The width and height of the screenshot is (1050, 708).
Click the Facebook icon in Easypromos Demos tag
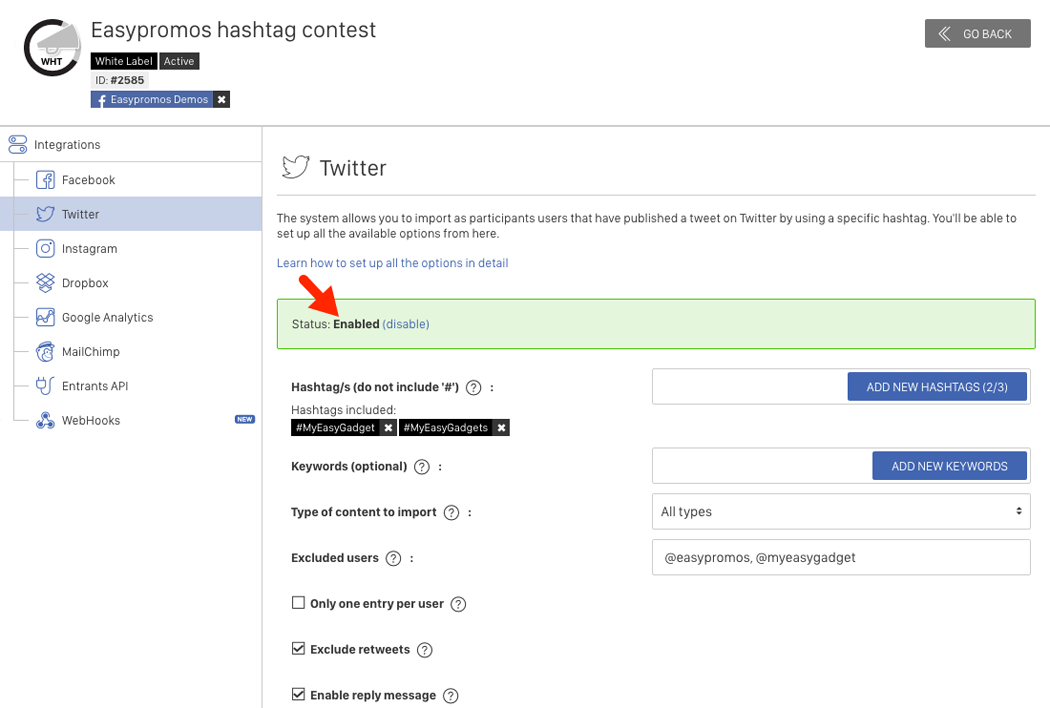coord(101,100)
